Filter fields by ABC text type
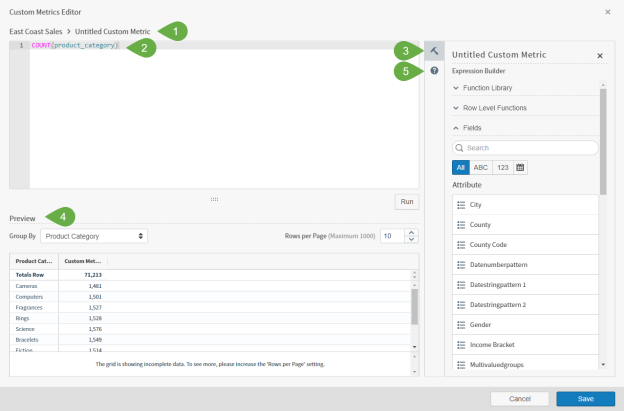 480,168
